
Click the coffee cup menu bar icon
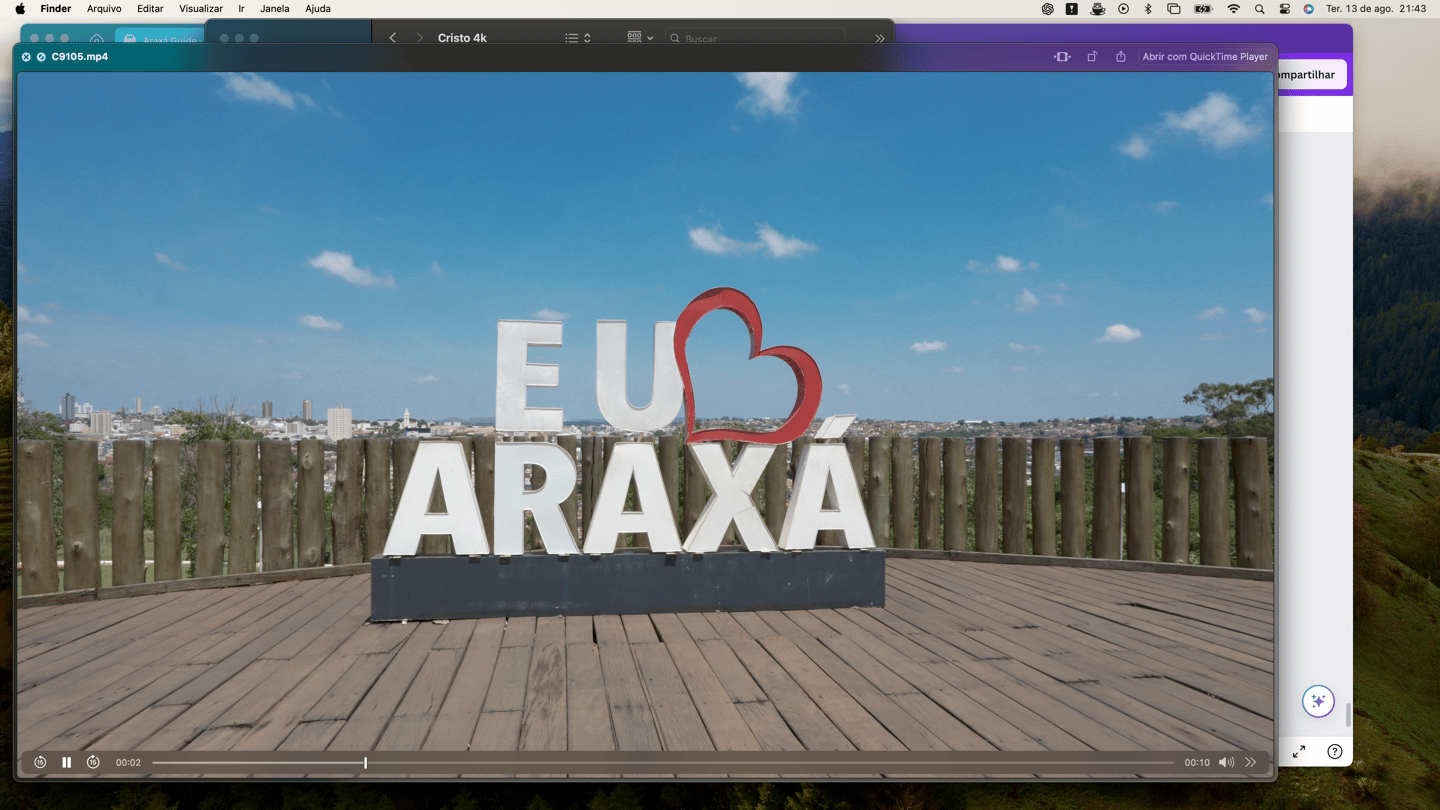(1097, 9)
